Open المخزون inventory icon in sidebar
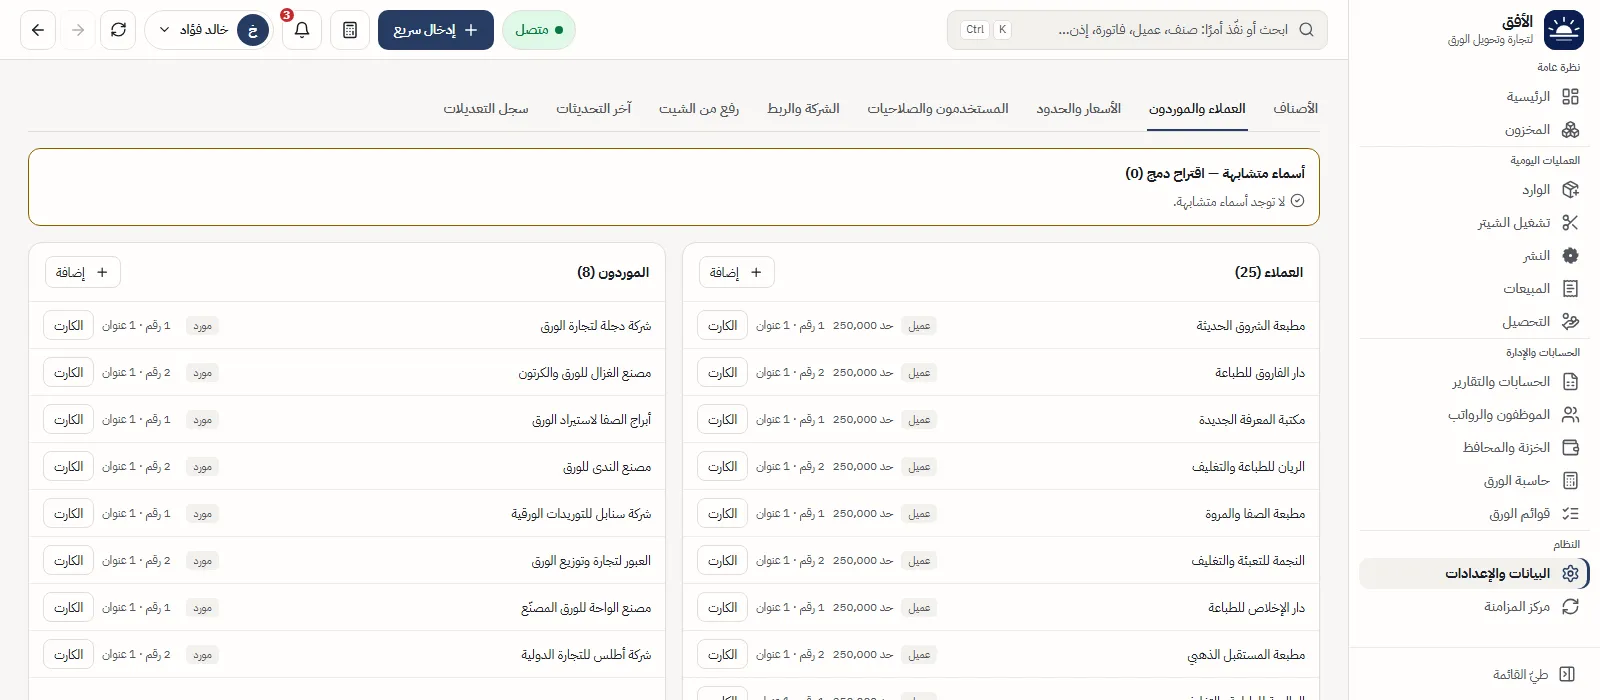The width and height of the screenshot is (1600, 700). (1570, 130)
